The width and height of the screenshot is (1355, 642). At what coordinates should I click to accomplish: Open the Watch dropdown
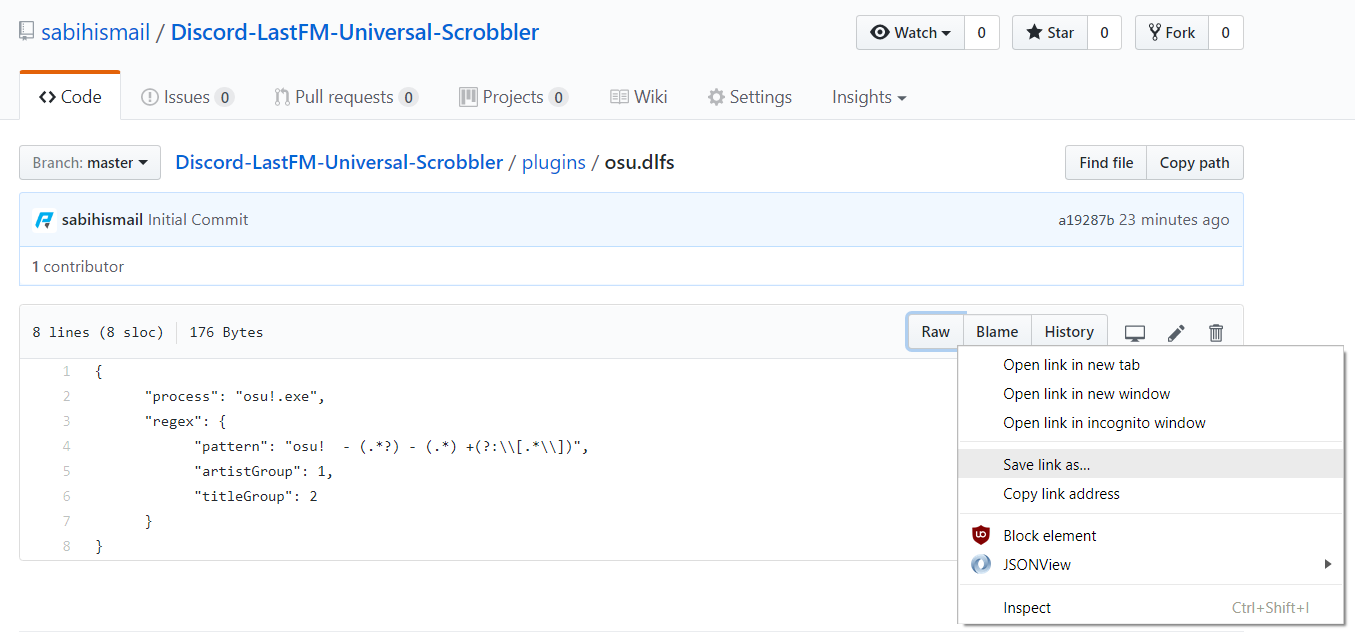point(910,32)
